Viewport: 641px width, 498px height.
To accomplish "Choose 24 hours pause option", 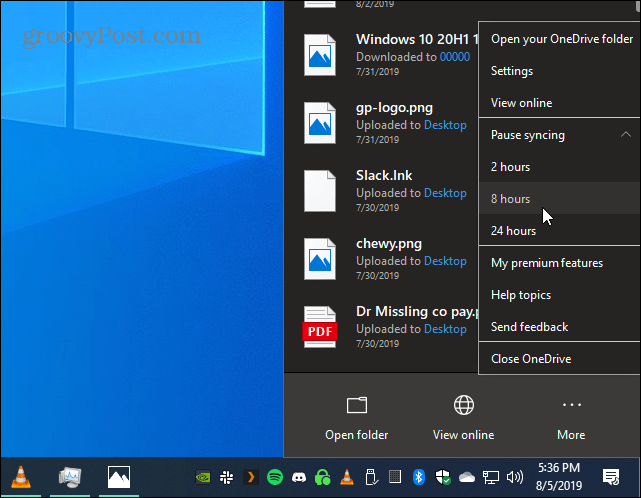I will (x=559, y=231).
